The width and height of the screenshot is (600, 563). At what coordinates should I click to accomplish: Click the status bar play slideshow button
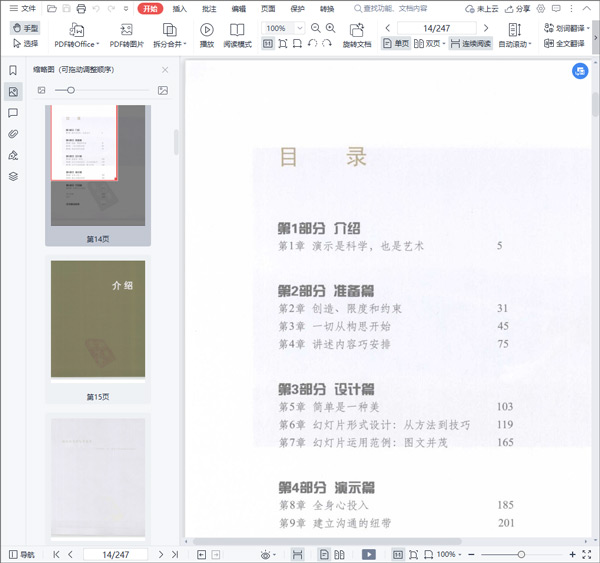pyautogui.click(x=369, y=554)
